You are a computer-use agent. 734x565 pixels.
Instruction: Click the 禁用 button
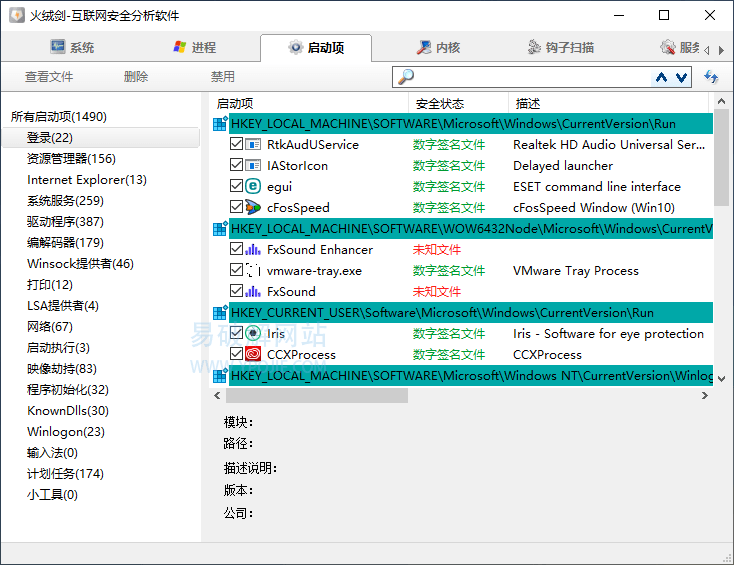pos(223,77)
